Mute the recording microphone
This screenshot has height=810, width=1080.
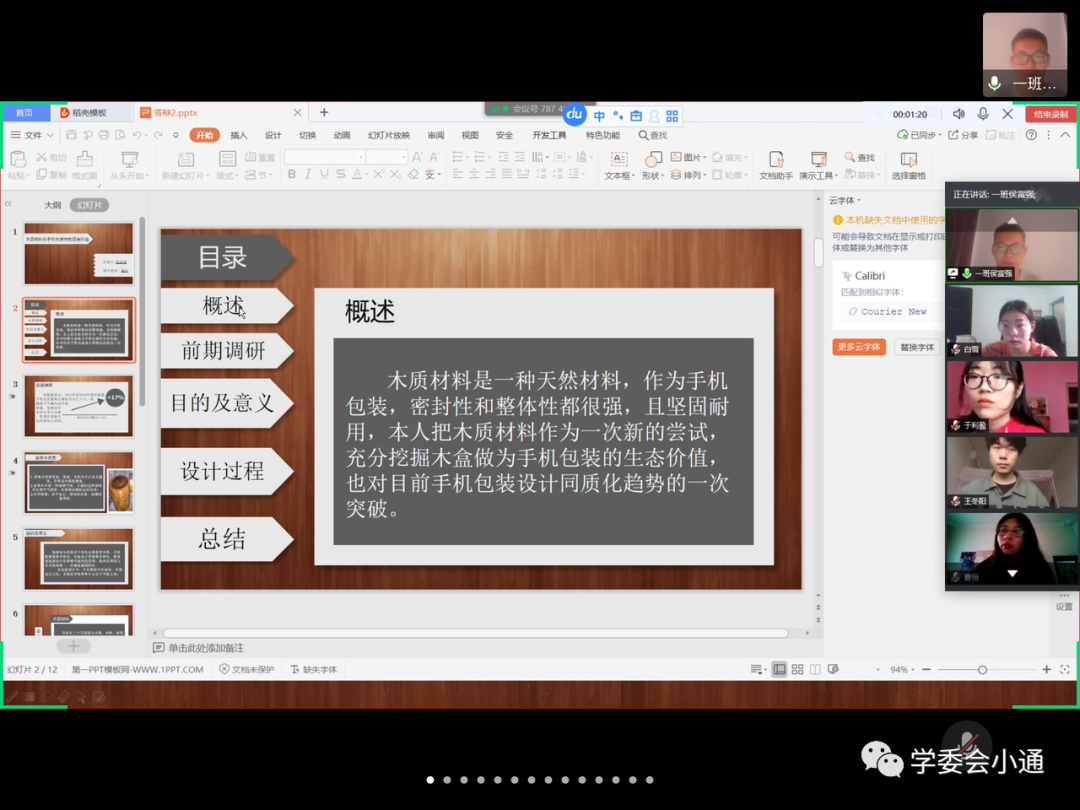click(x=983, y=114)
